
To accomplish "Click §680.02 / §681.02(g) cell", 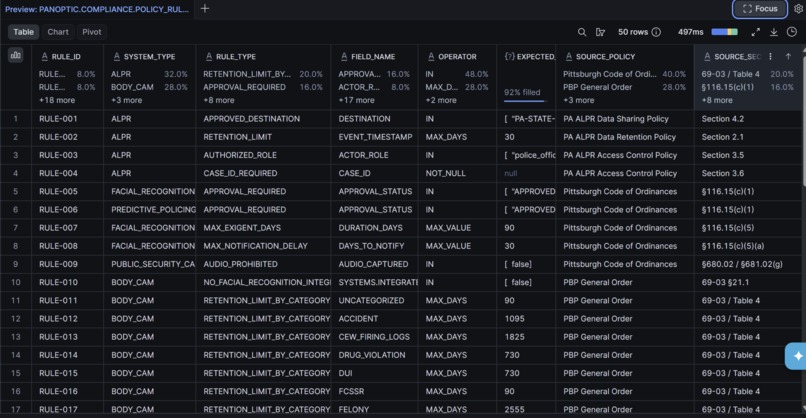I will [747, 264].
